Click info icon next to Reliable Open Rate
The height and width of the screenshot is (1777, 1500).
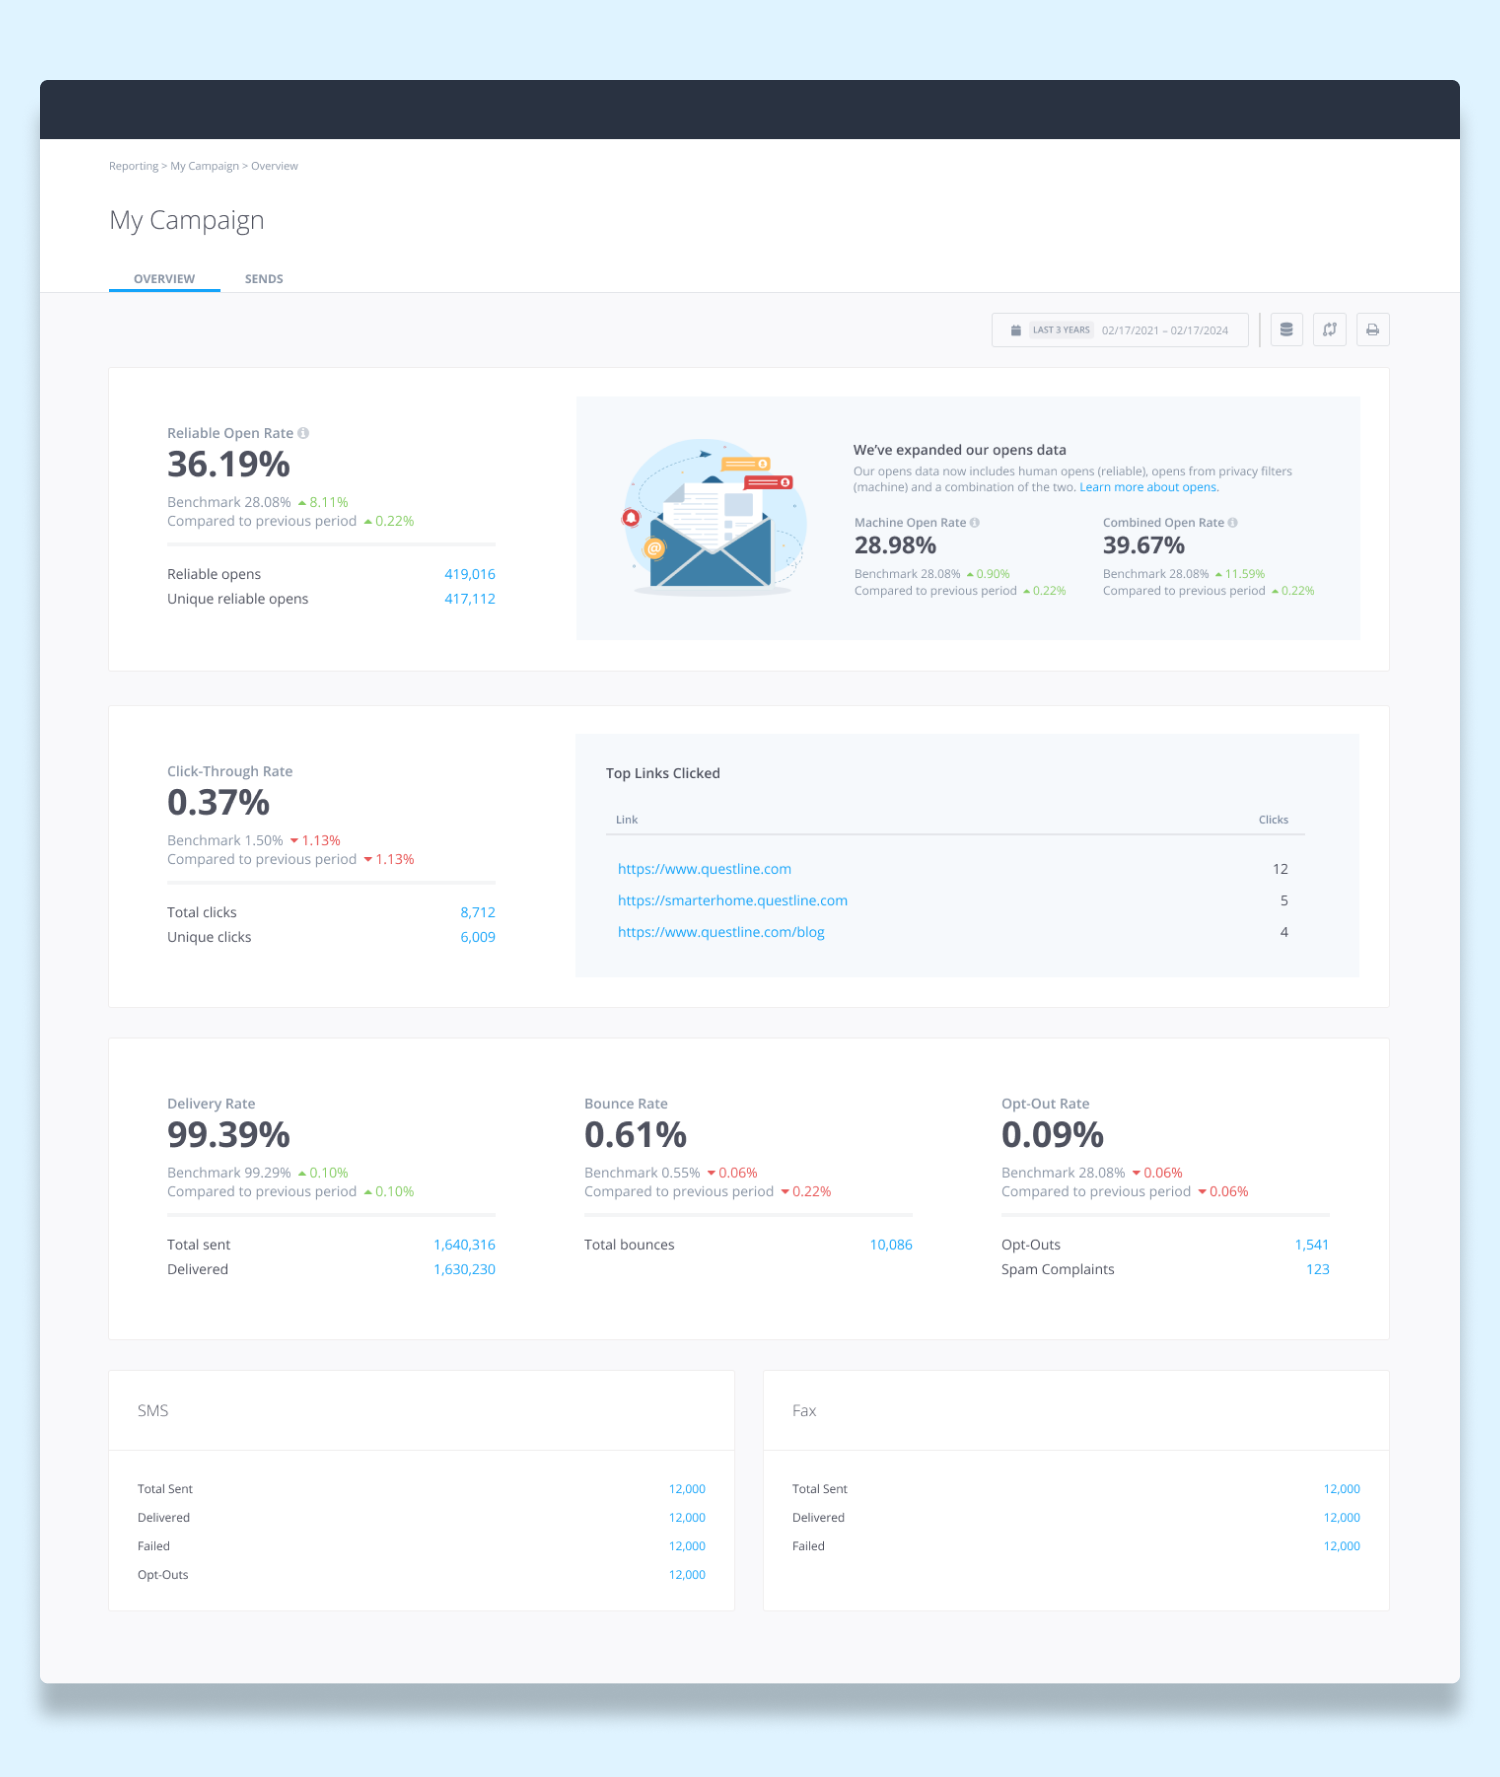pyautogui.click(x=303, y=433)
